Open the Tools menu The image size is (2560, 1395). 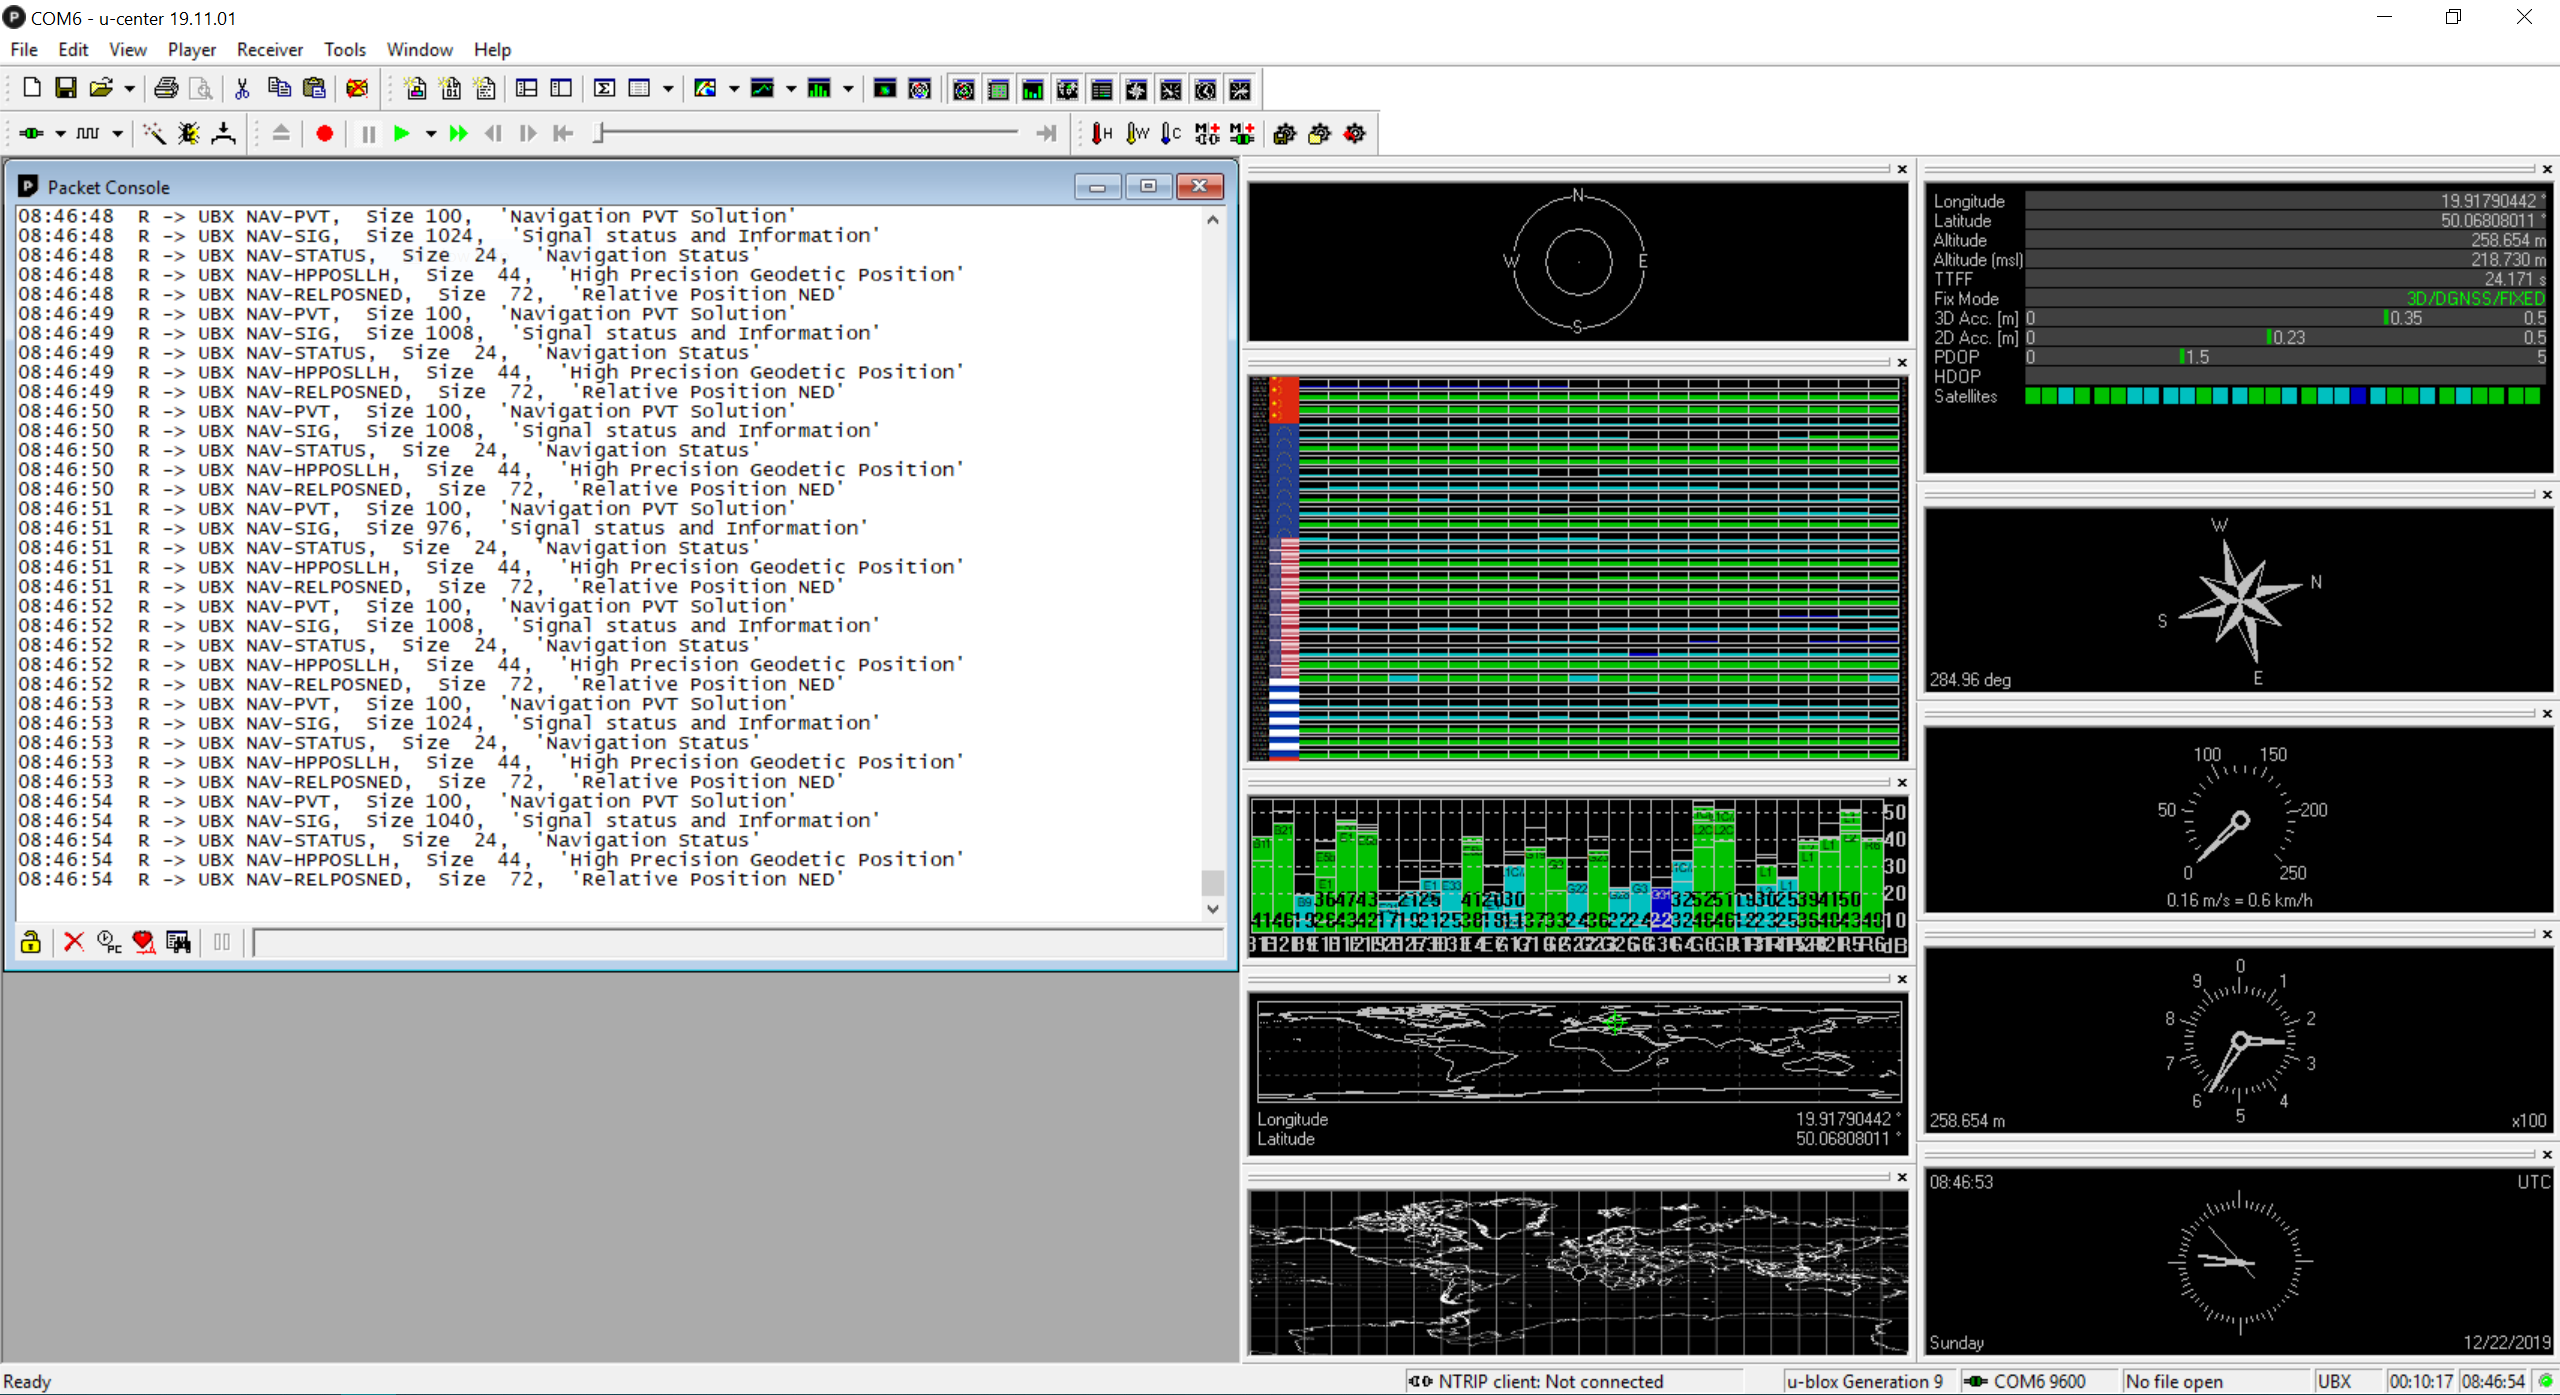tap(345, 49)
